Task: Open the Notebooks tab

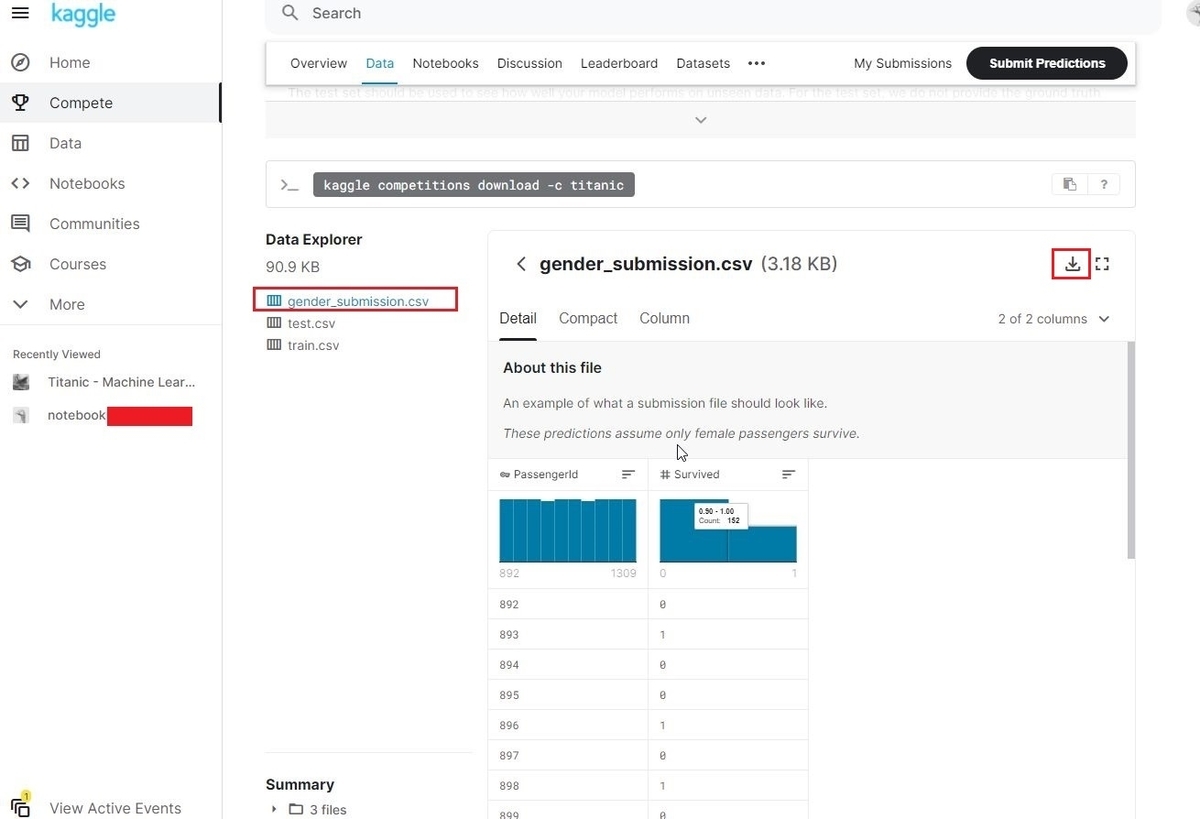Action: pyautogui.click(x=446, y=63)
